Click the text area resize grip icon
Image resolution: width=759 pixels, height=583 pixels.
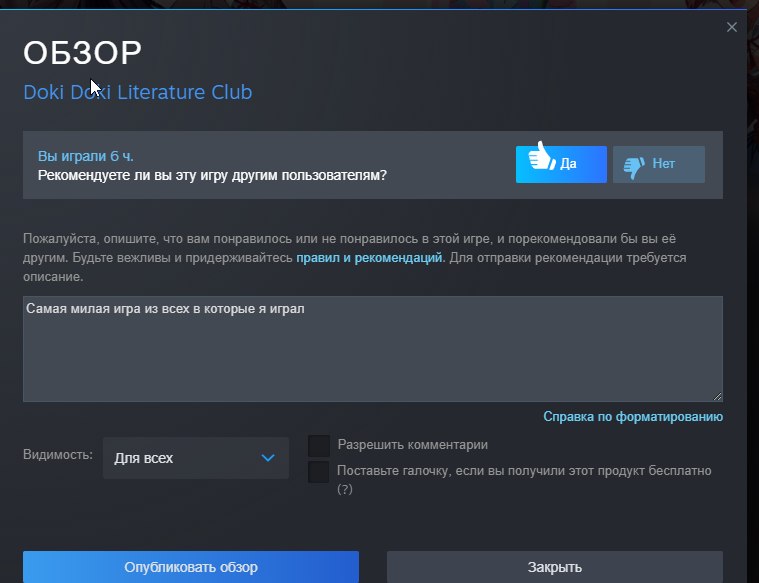click(x=717, y=396)
